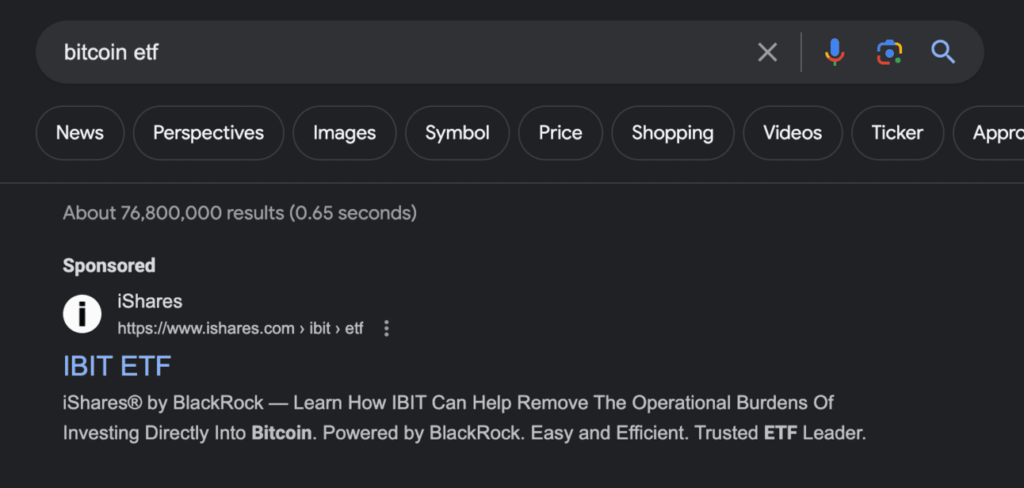Screen dimensions: 1024x488
Task: Click the magnifying glass search icon
Action: click(x=943, y=53)
